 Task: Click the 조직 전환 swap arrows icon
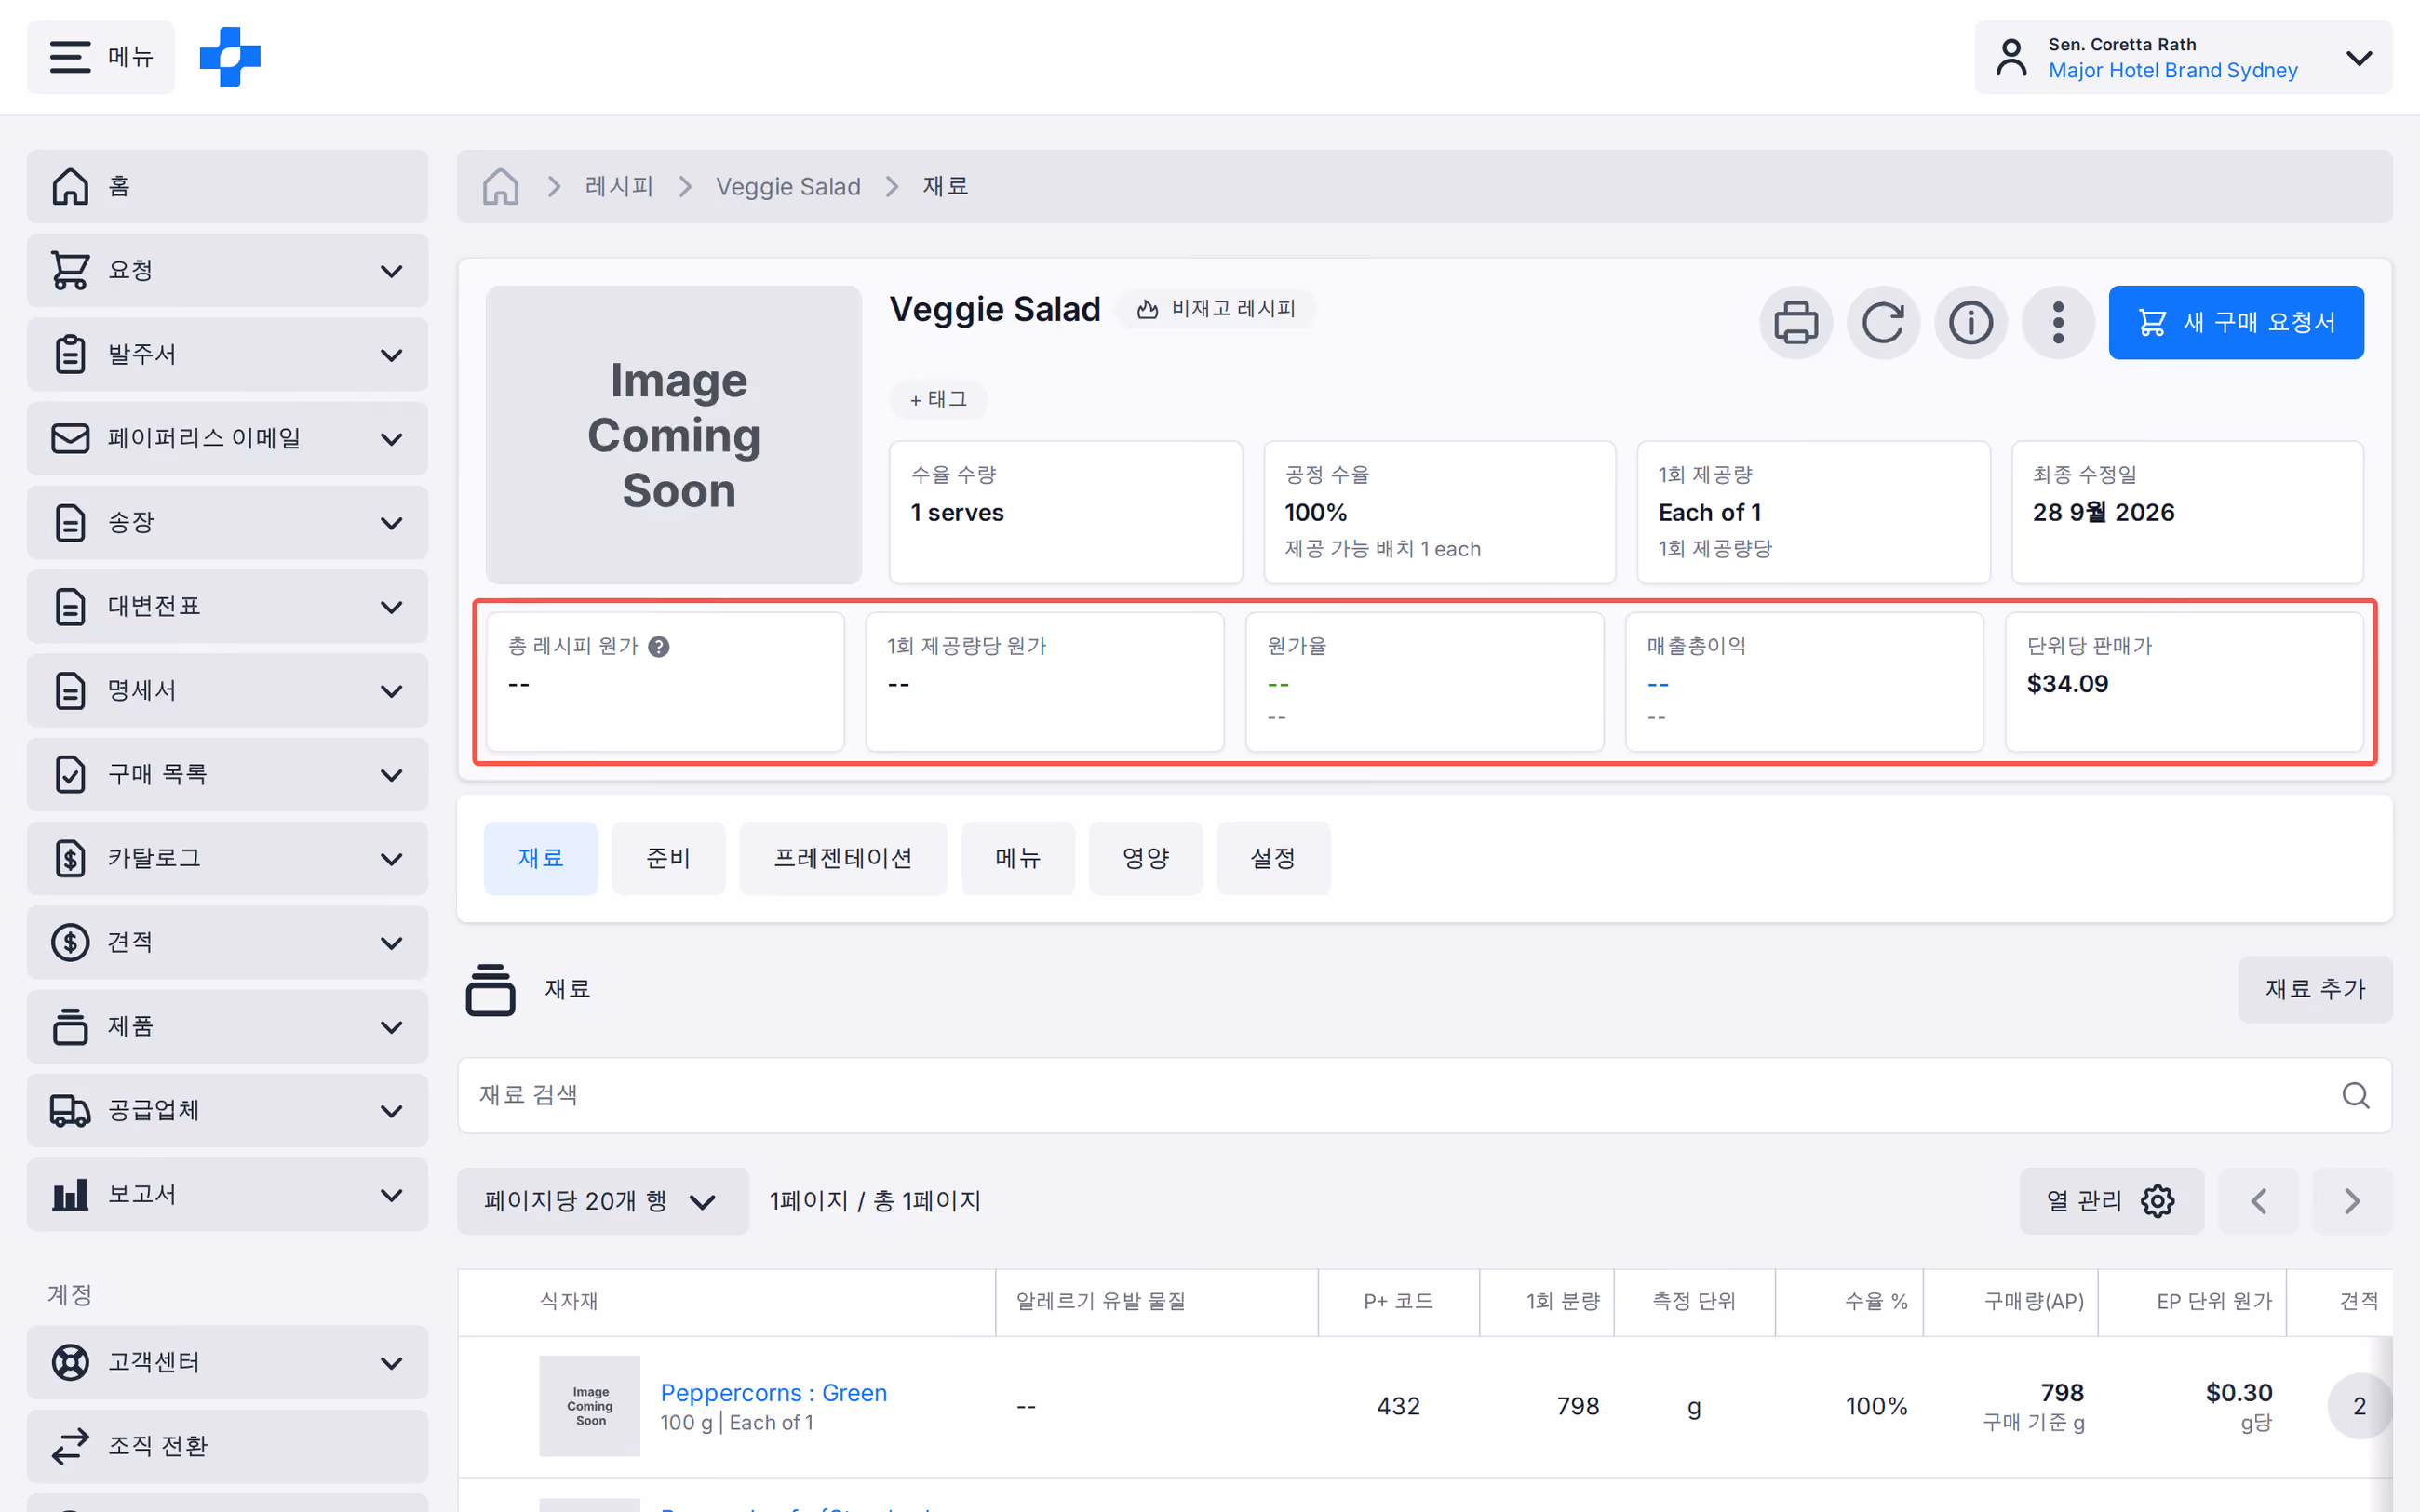pyautogui.click(x=70, y=1446)
